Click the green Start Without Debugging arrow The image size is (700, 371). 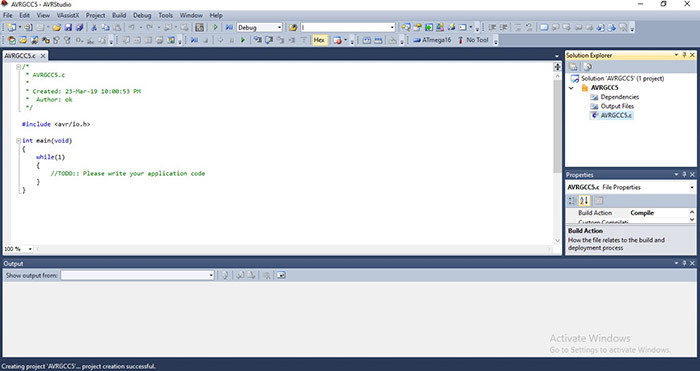[216, 28]
